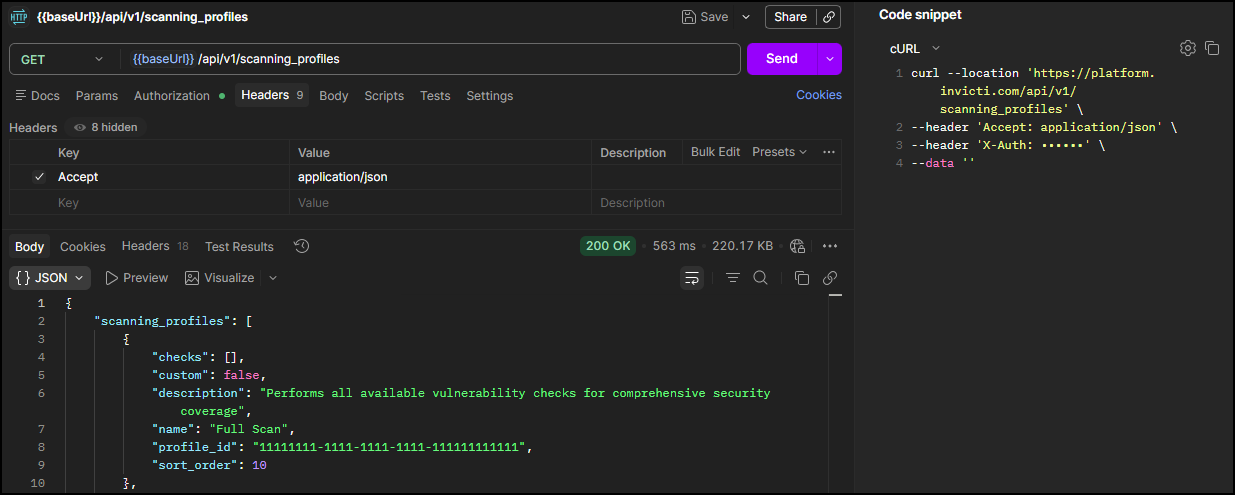Open the request Body tab

pos(334,96)
